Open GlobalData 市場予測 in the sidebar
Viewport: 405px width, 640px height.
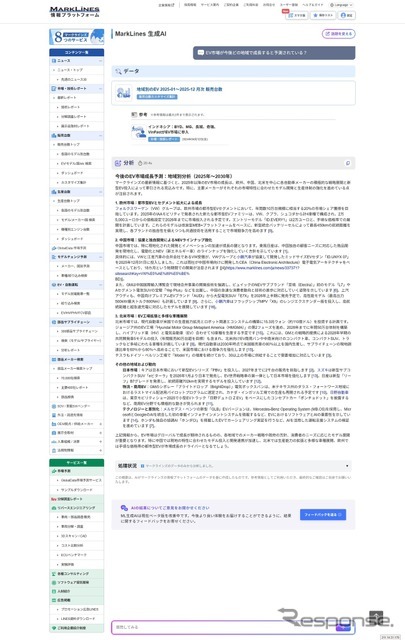tap(71, 248)
